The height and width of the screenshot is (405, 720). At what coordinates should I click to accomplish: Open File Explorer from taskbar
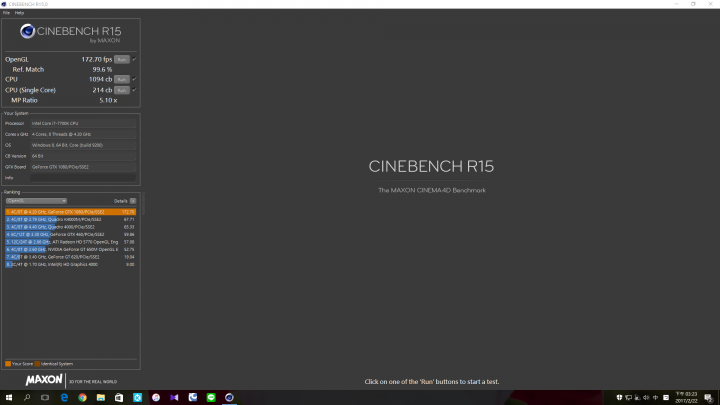pos(101,398)
